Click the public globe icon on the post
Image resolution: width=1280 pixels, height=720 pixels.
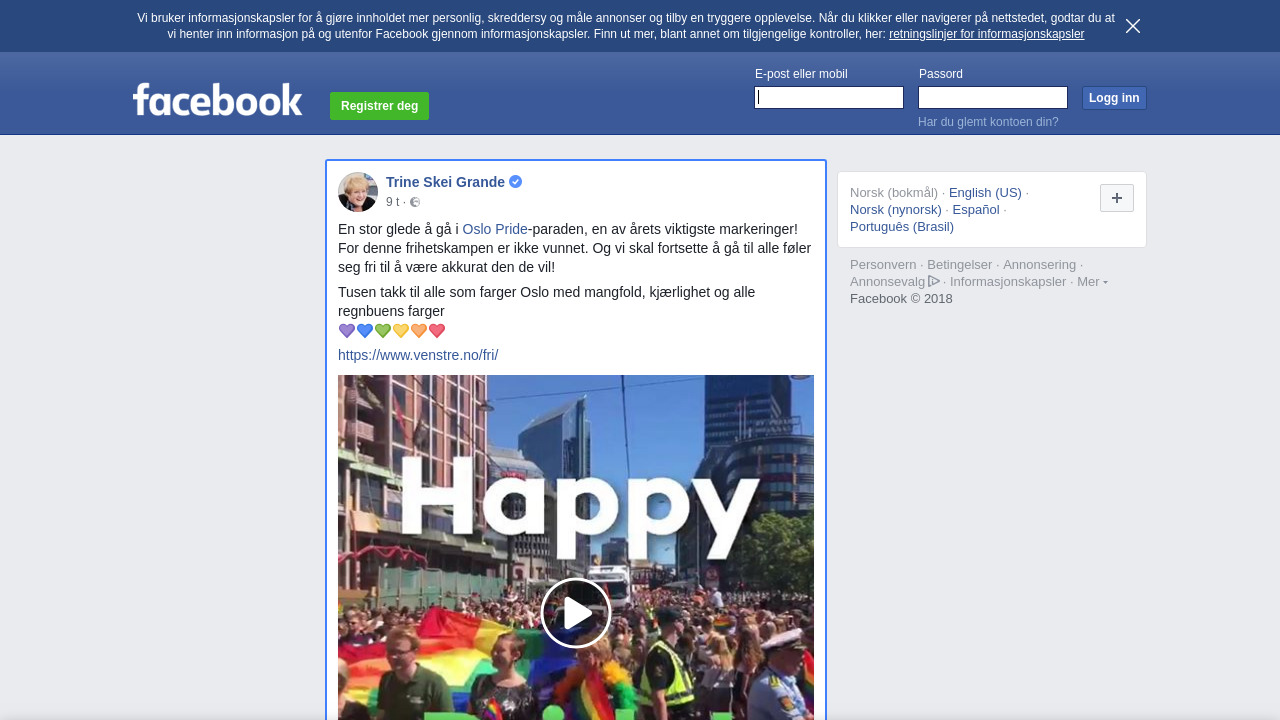pos(415,202)
